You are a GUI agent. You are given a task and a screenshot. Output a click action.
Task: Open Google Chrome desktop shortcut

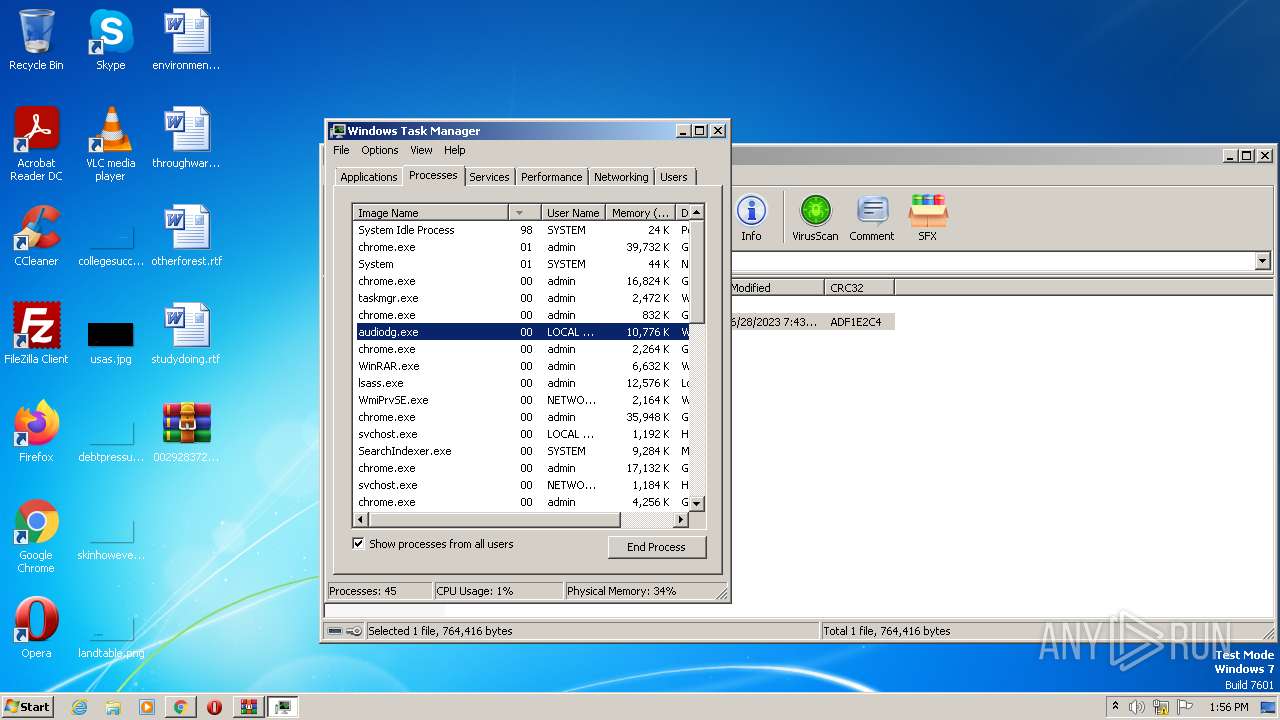[36, 536]
